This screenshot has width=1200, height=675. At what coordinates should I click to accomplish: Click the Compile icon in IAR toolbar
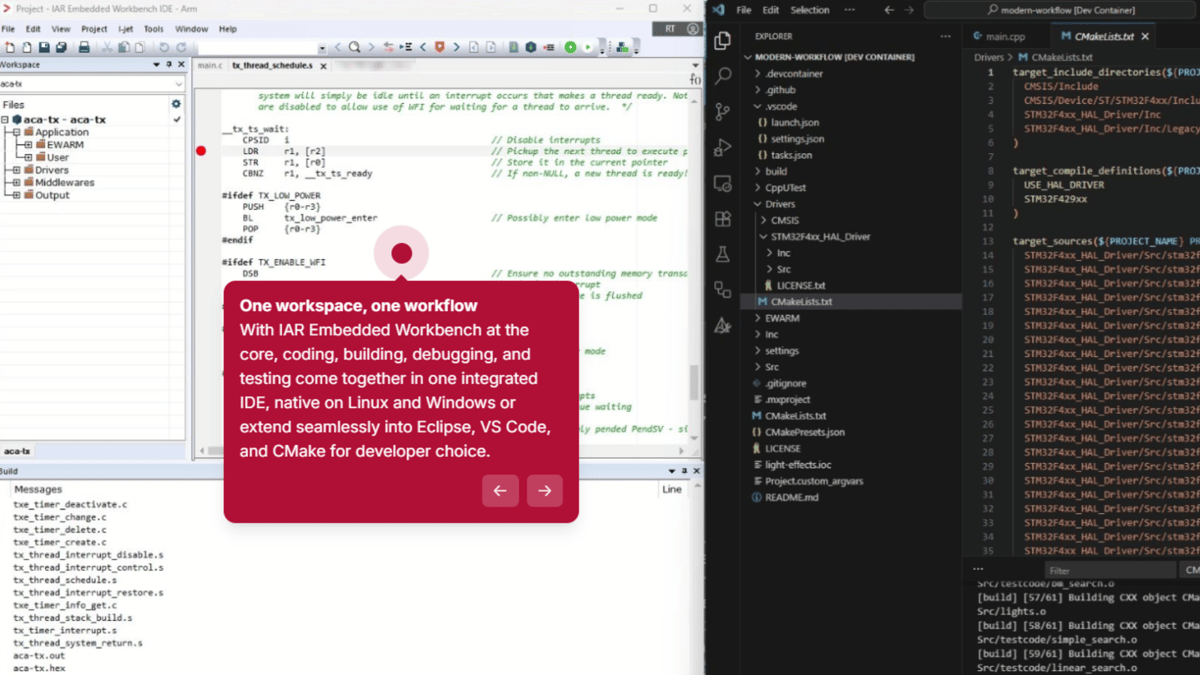point(513,47)
